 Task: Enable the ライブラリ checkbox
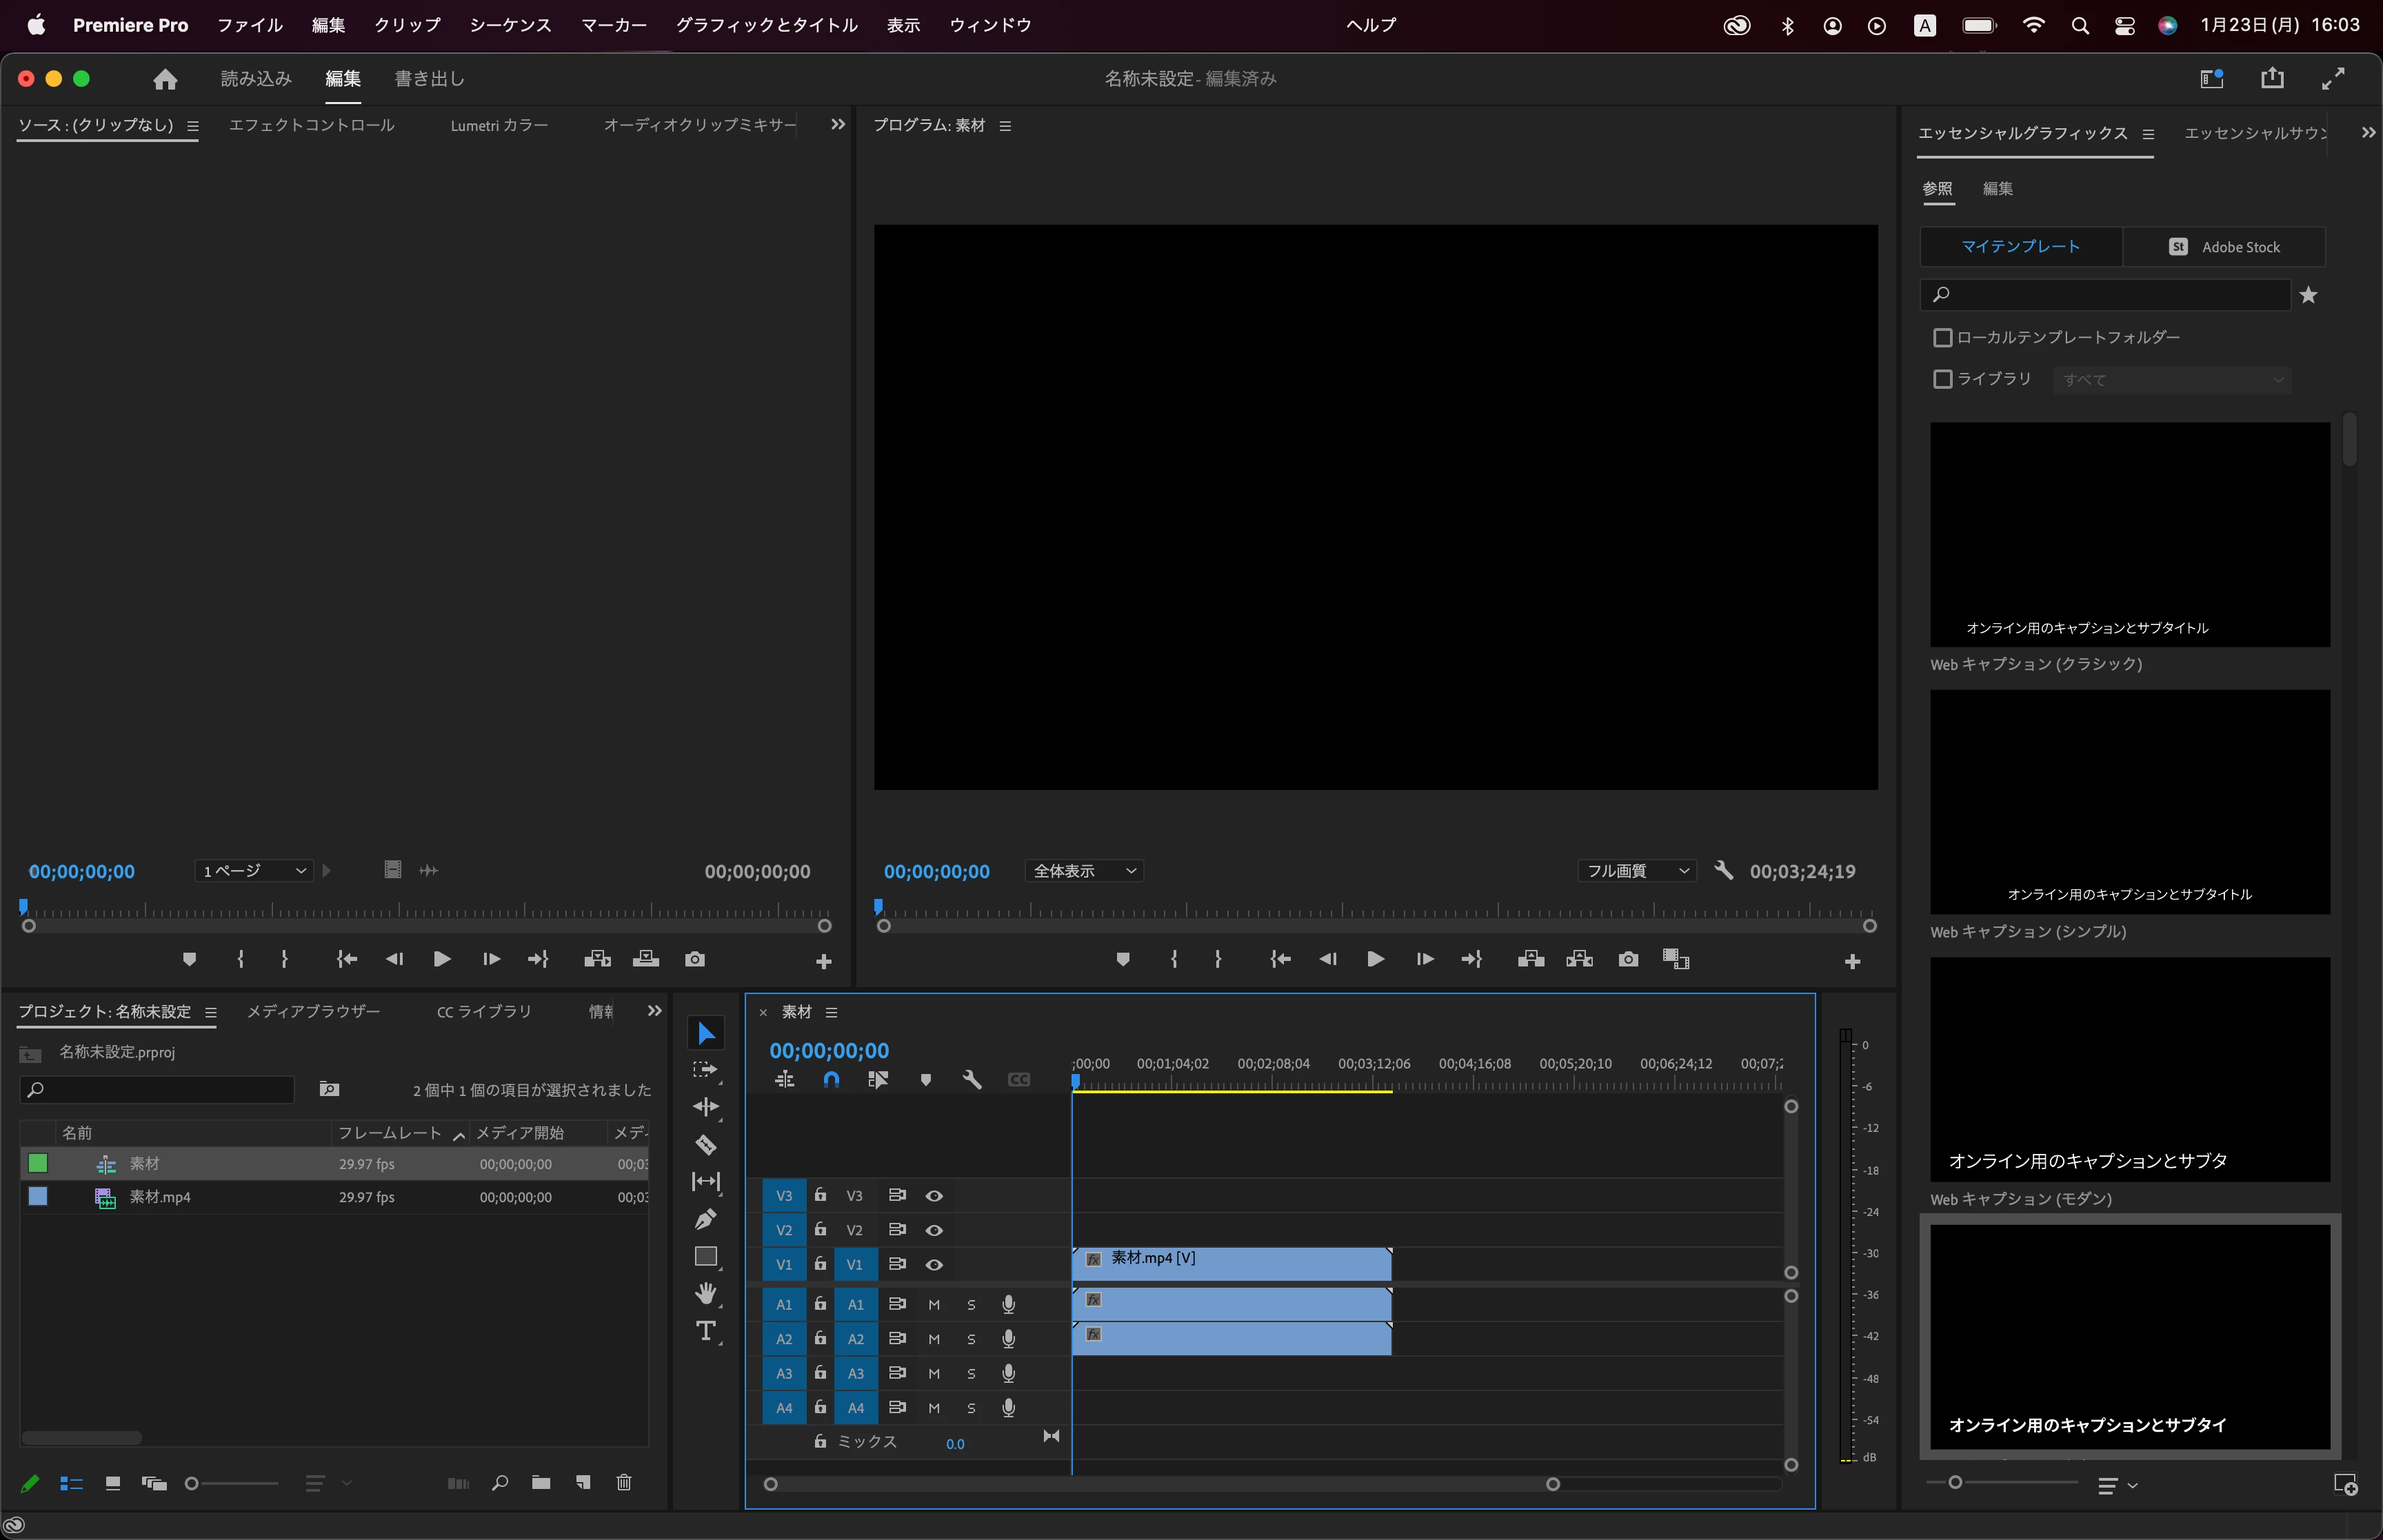[1943, 379]
